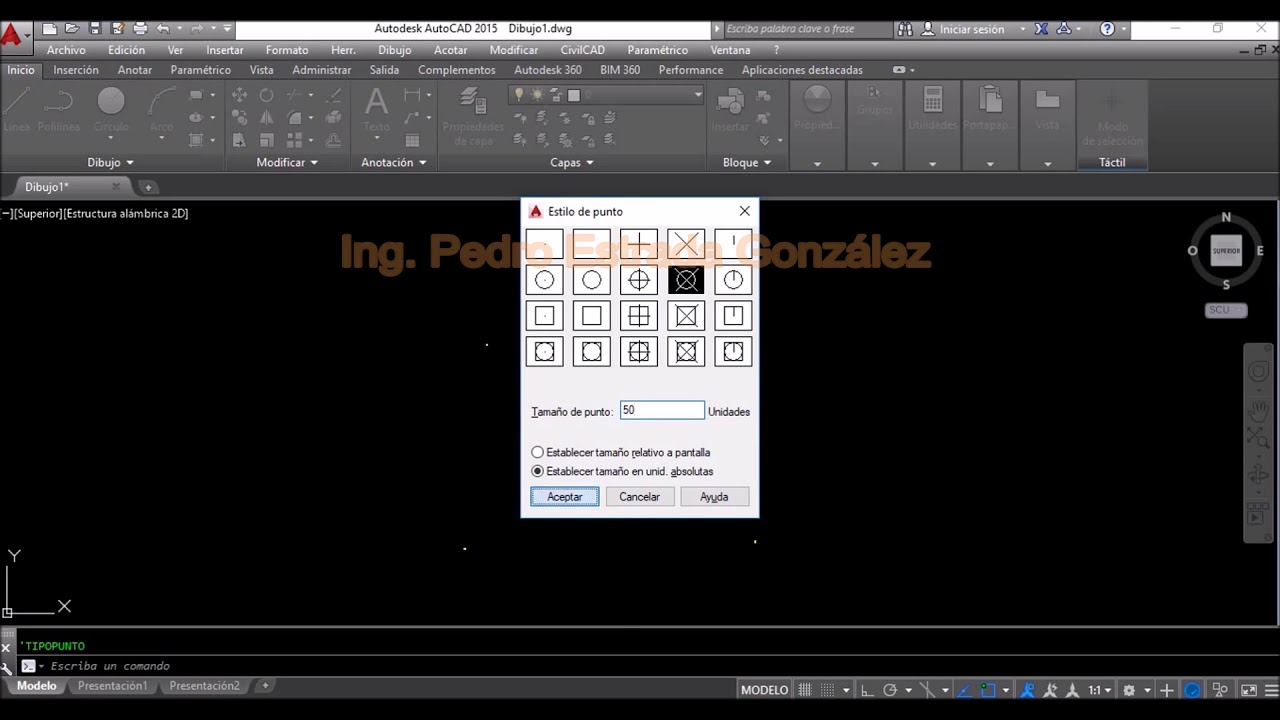Open the layer selection dropdown
The height and width of the screenshot is (720, 1280).
607,95
